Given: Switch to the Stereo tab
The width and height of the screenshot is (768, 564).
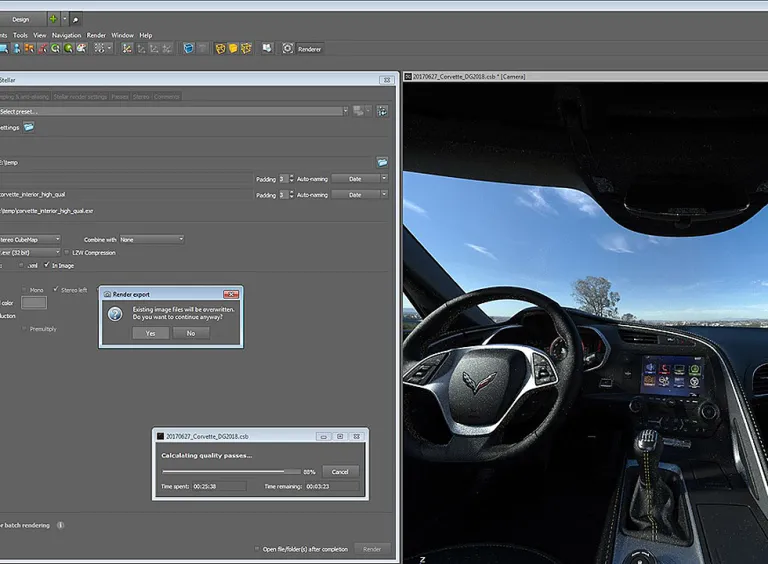Looking at the screenshot, I should (x=141, y=96).
